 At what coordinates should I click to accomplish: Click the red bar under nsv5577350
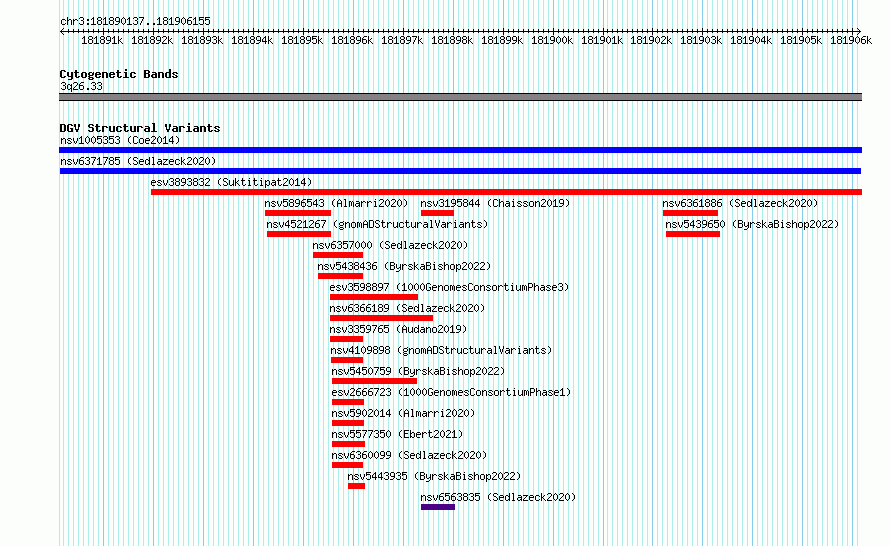(349, 444)
